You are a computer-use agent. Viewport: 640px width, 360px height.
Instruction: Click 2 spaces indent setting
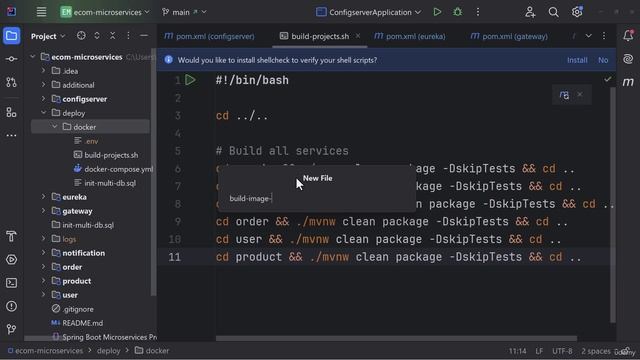point(596,351)
